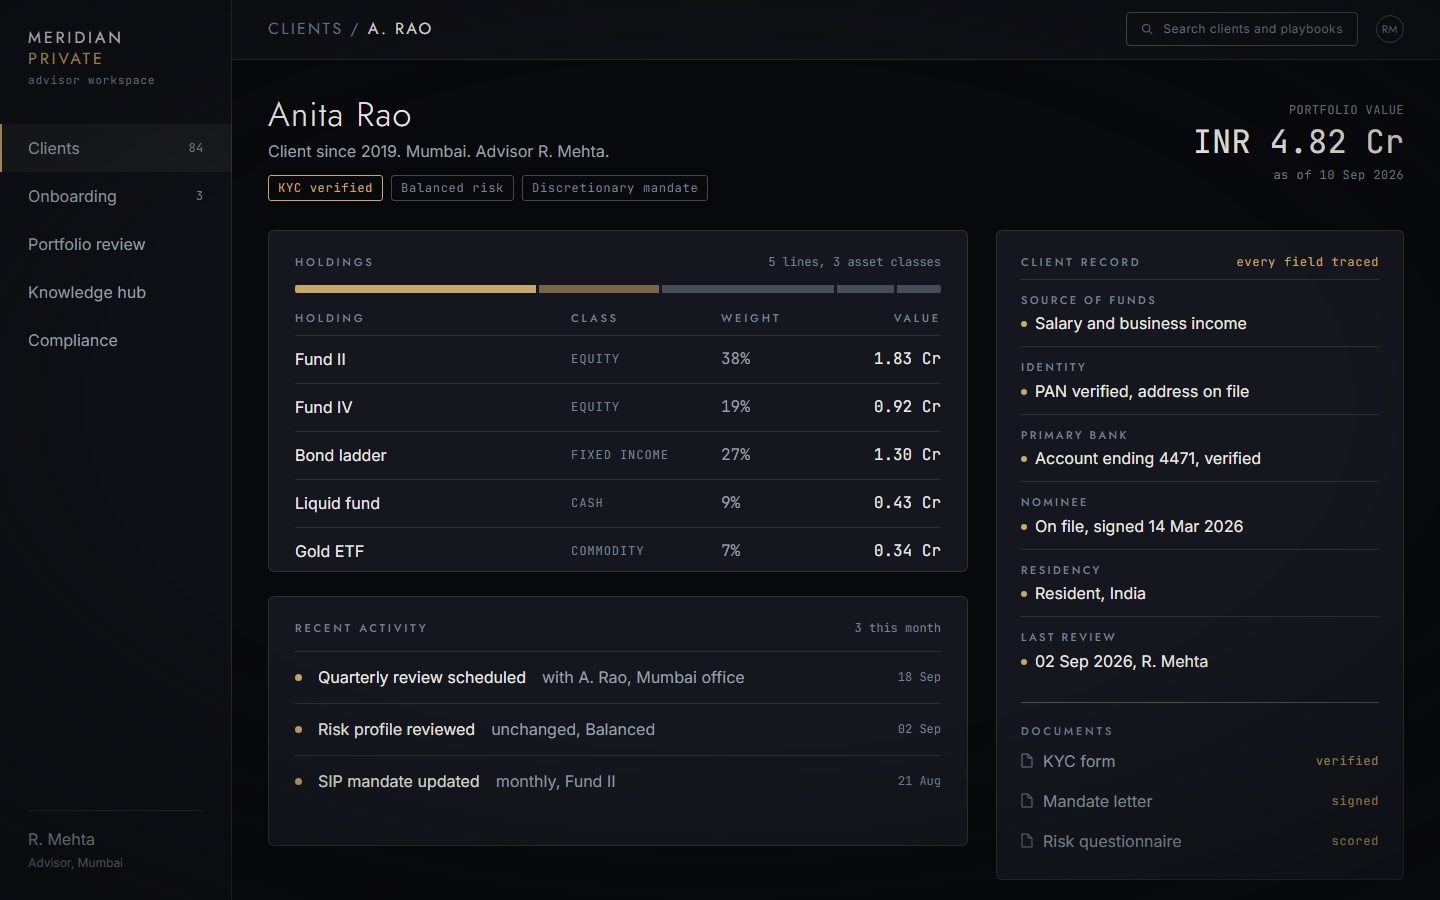Image resolution: width=1440 pixels, height=900 pixels.
Task: Click Salary and business income entry
Action: point(1140,324)
